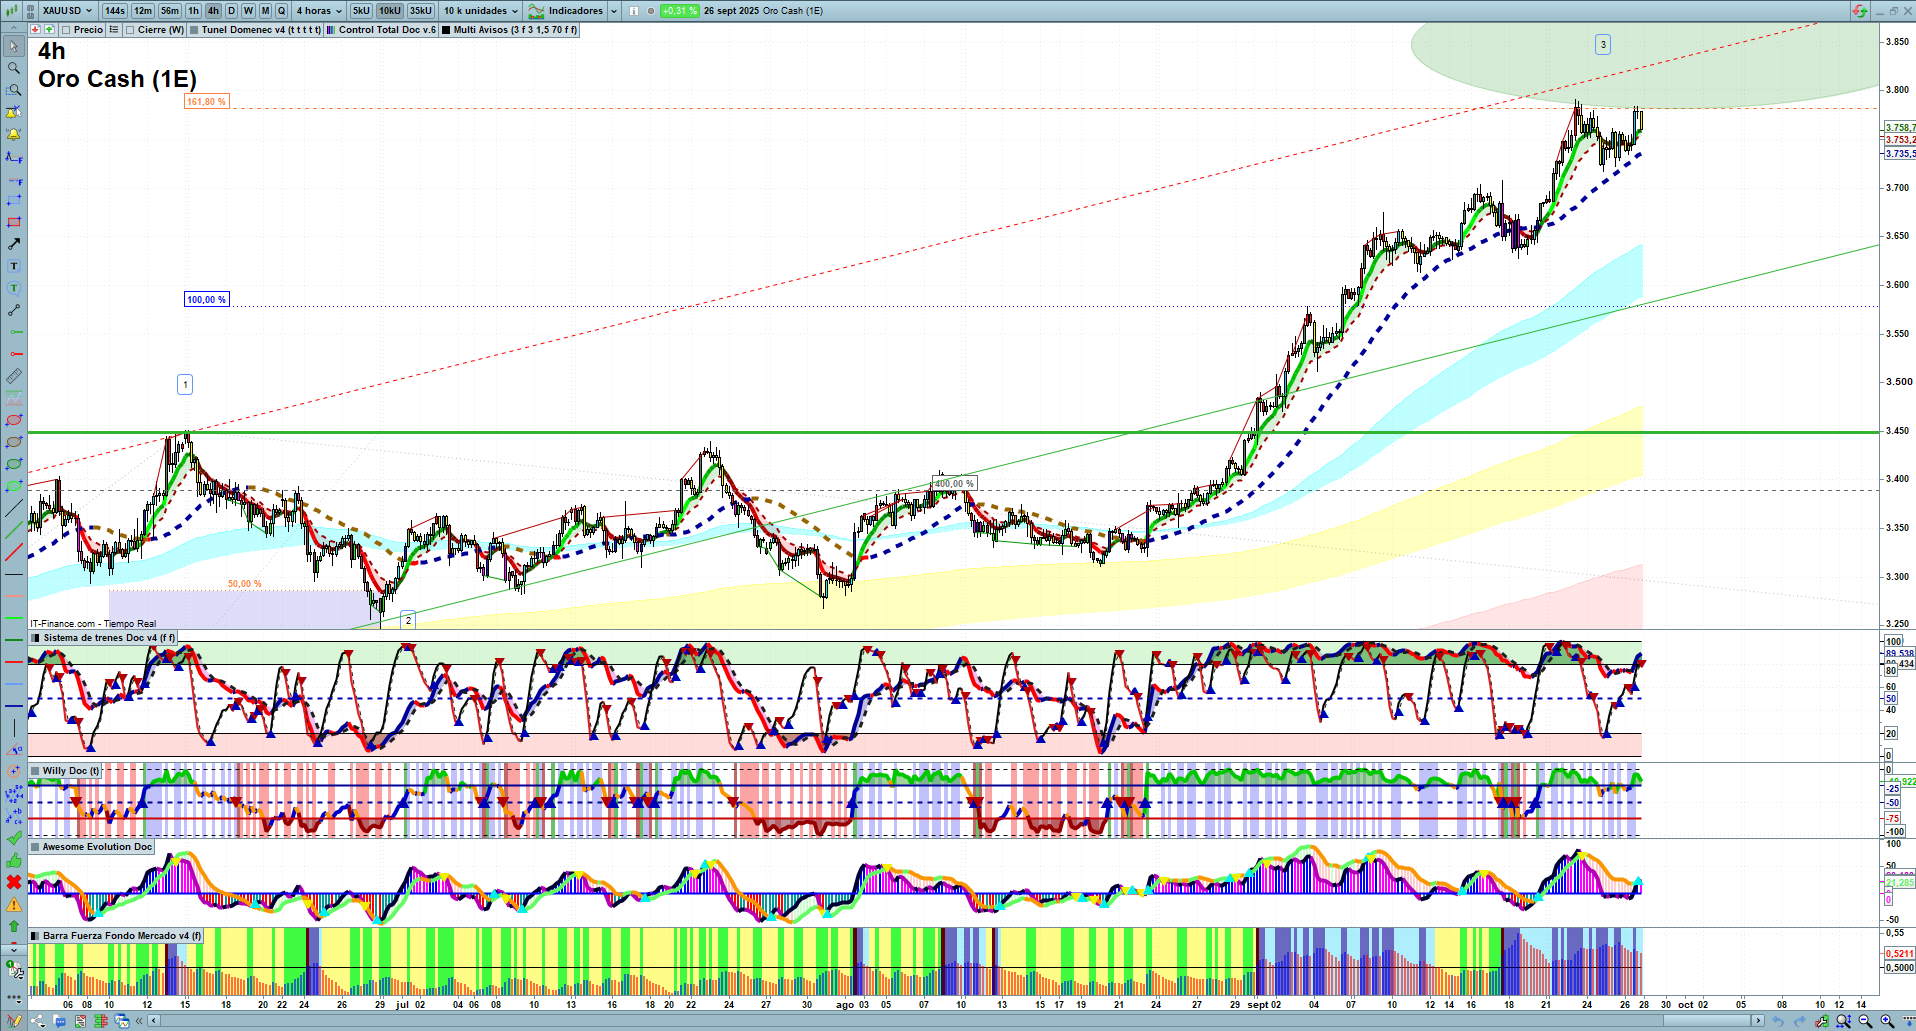Click Multi Avisos black color swatch
Screen dimensions: 1916x1031
(446, 30)
